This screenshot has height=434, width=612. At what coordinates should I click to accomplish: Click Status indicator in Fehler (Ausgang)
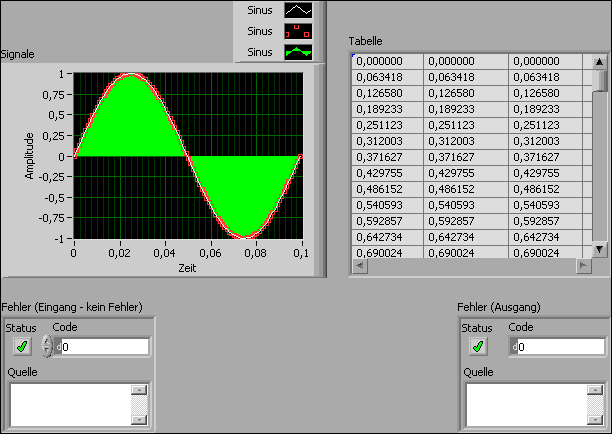click(478, 346)
